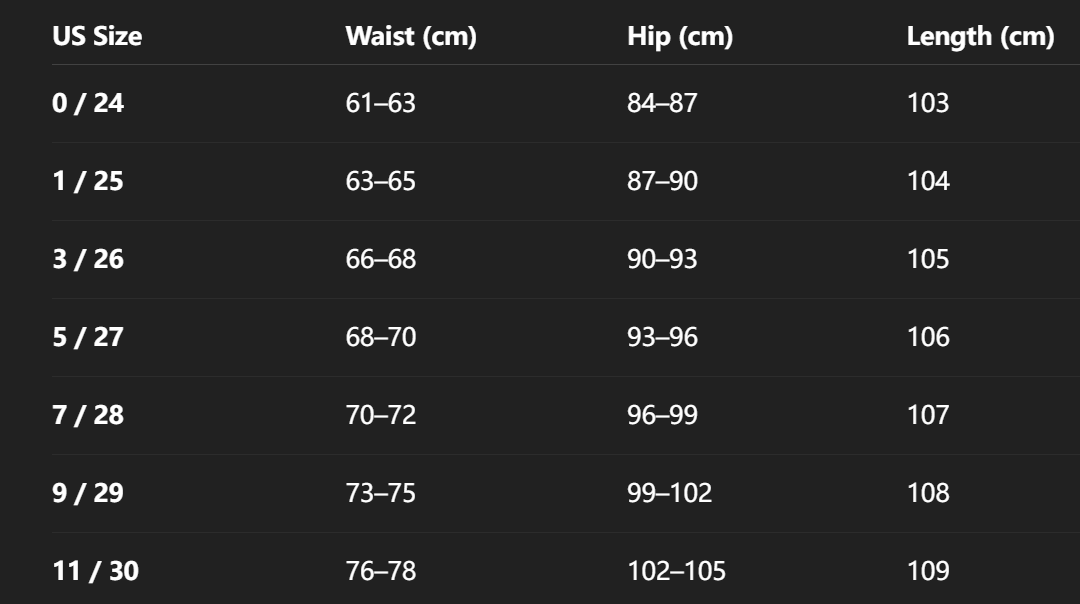This screenshot has width=1080, height=604.
Task: Click the hip value 93–96
Action: 662,337
